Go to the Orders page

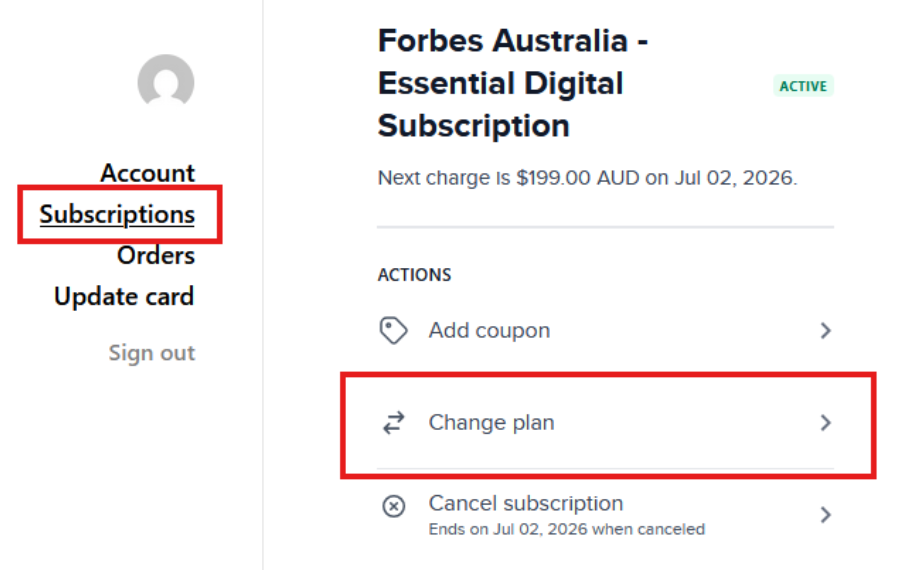pos(155,255)
